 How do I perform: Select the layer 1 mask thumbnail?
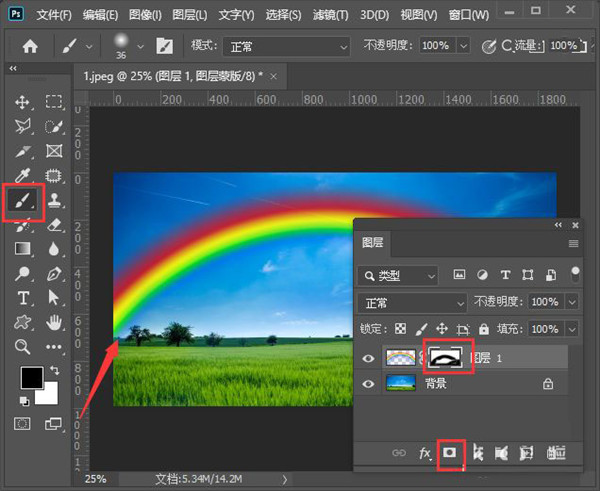[x=449, y=356]
